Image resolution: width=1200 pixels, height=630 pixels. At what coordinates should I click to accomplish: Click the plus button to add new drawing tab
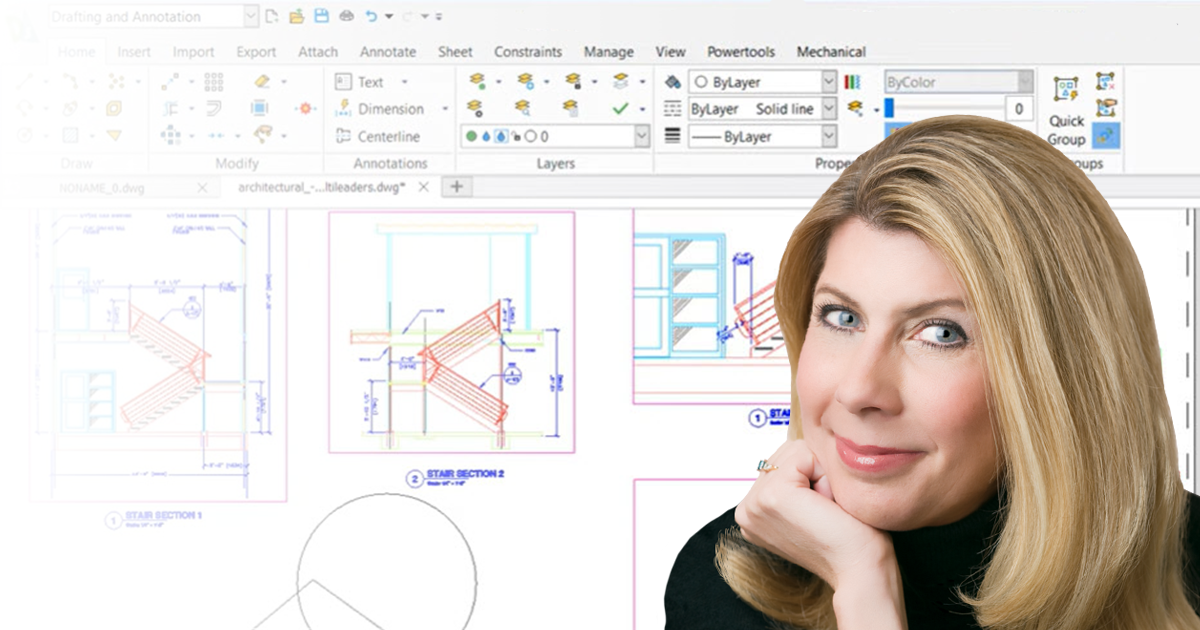pyautogui.click(x=456, y=187)
